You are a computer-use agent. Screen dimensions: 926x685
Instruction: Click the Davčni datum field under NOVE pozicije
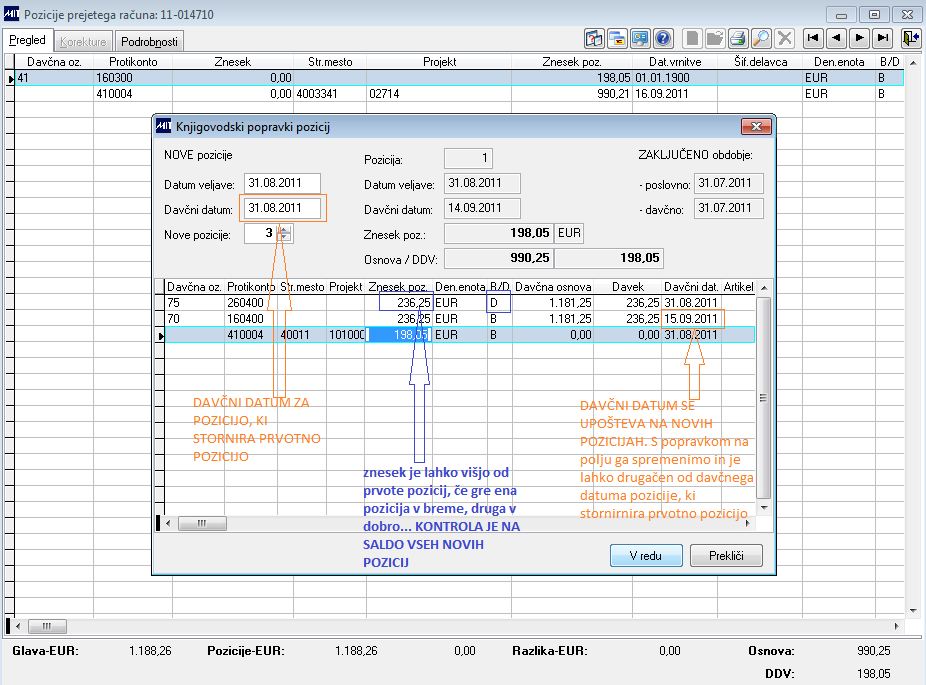(282, 208)
